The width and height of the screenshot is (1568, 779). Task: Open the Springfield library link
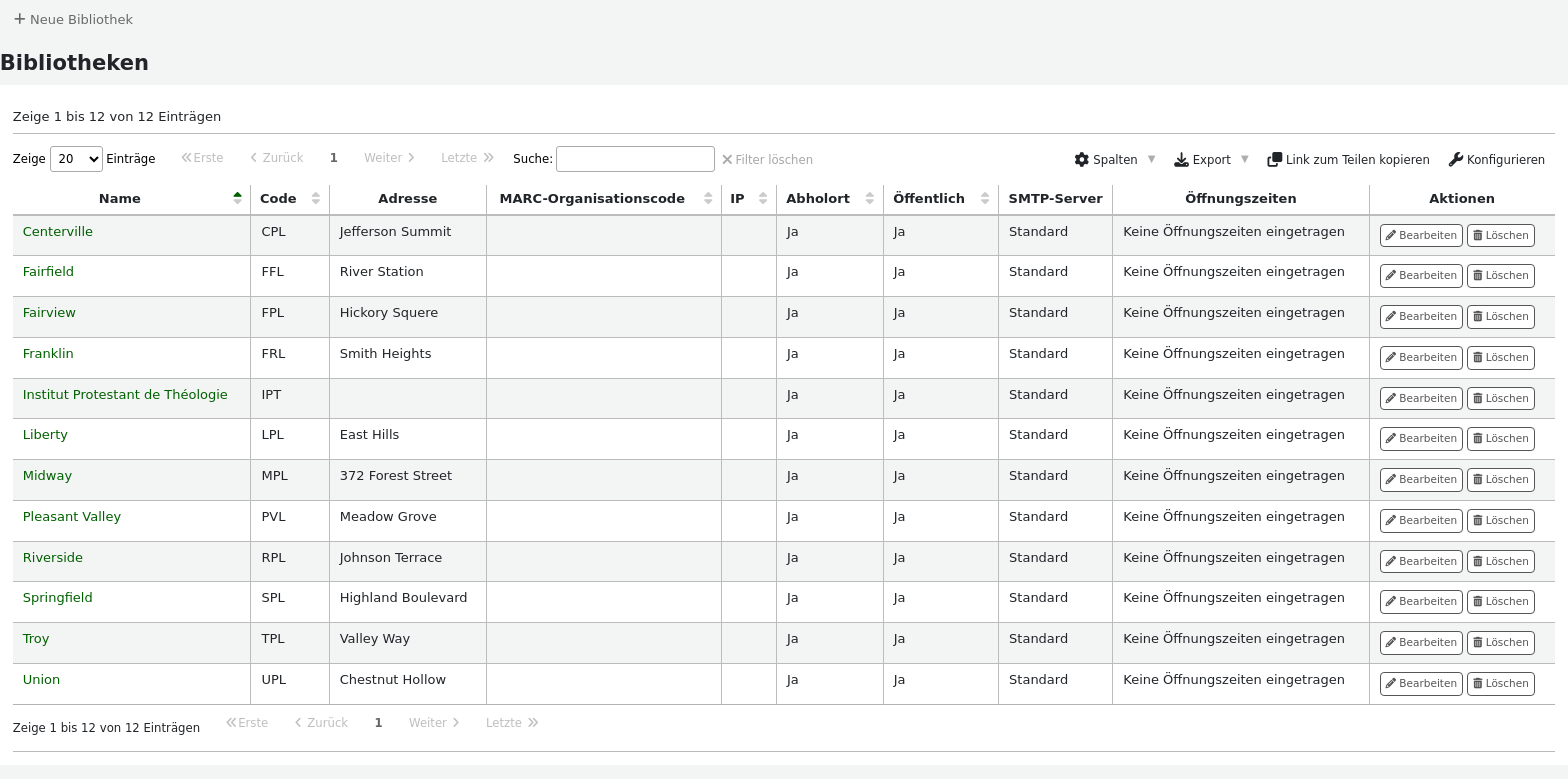58,597
